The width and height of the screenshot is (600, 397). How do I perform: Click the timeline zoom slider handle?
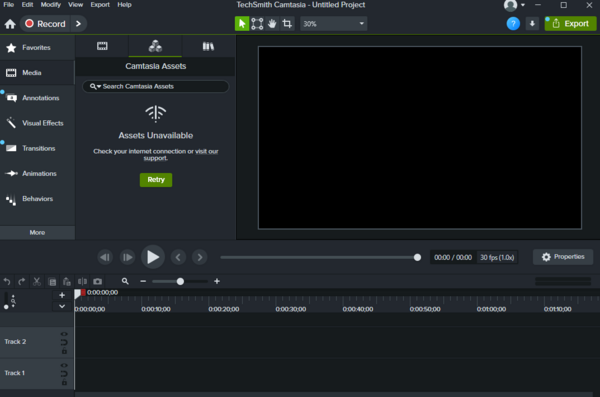pyautogui.click(x=180, y=281)
